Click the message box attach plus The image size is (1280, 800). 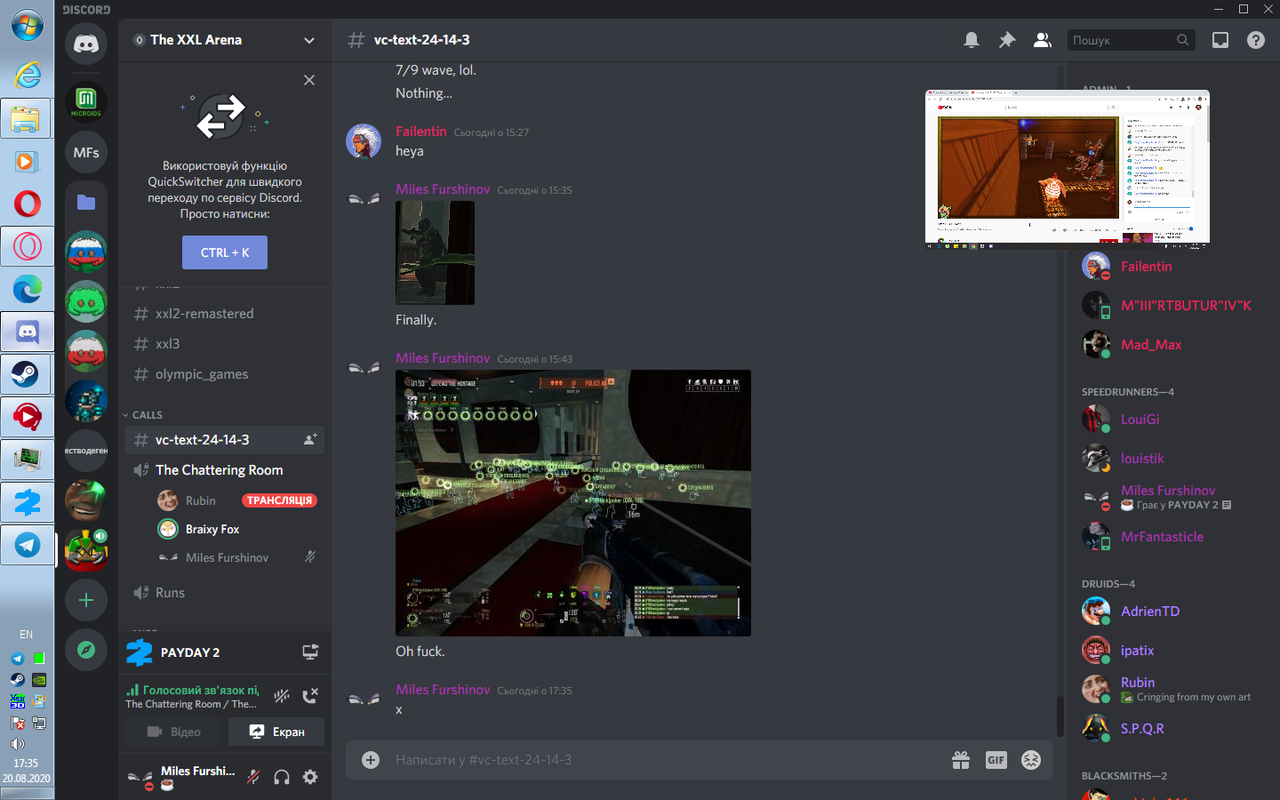[371, 760]
